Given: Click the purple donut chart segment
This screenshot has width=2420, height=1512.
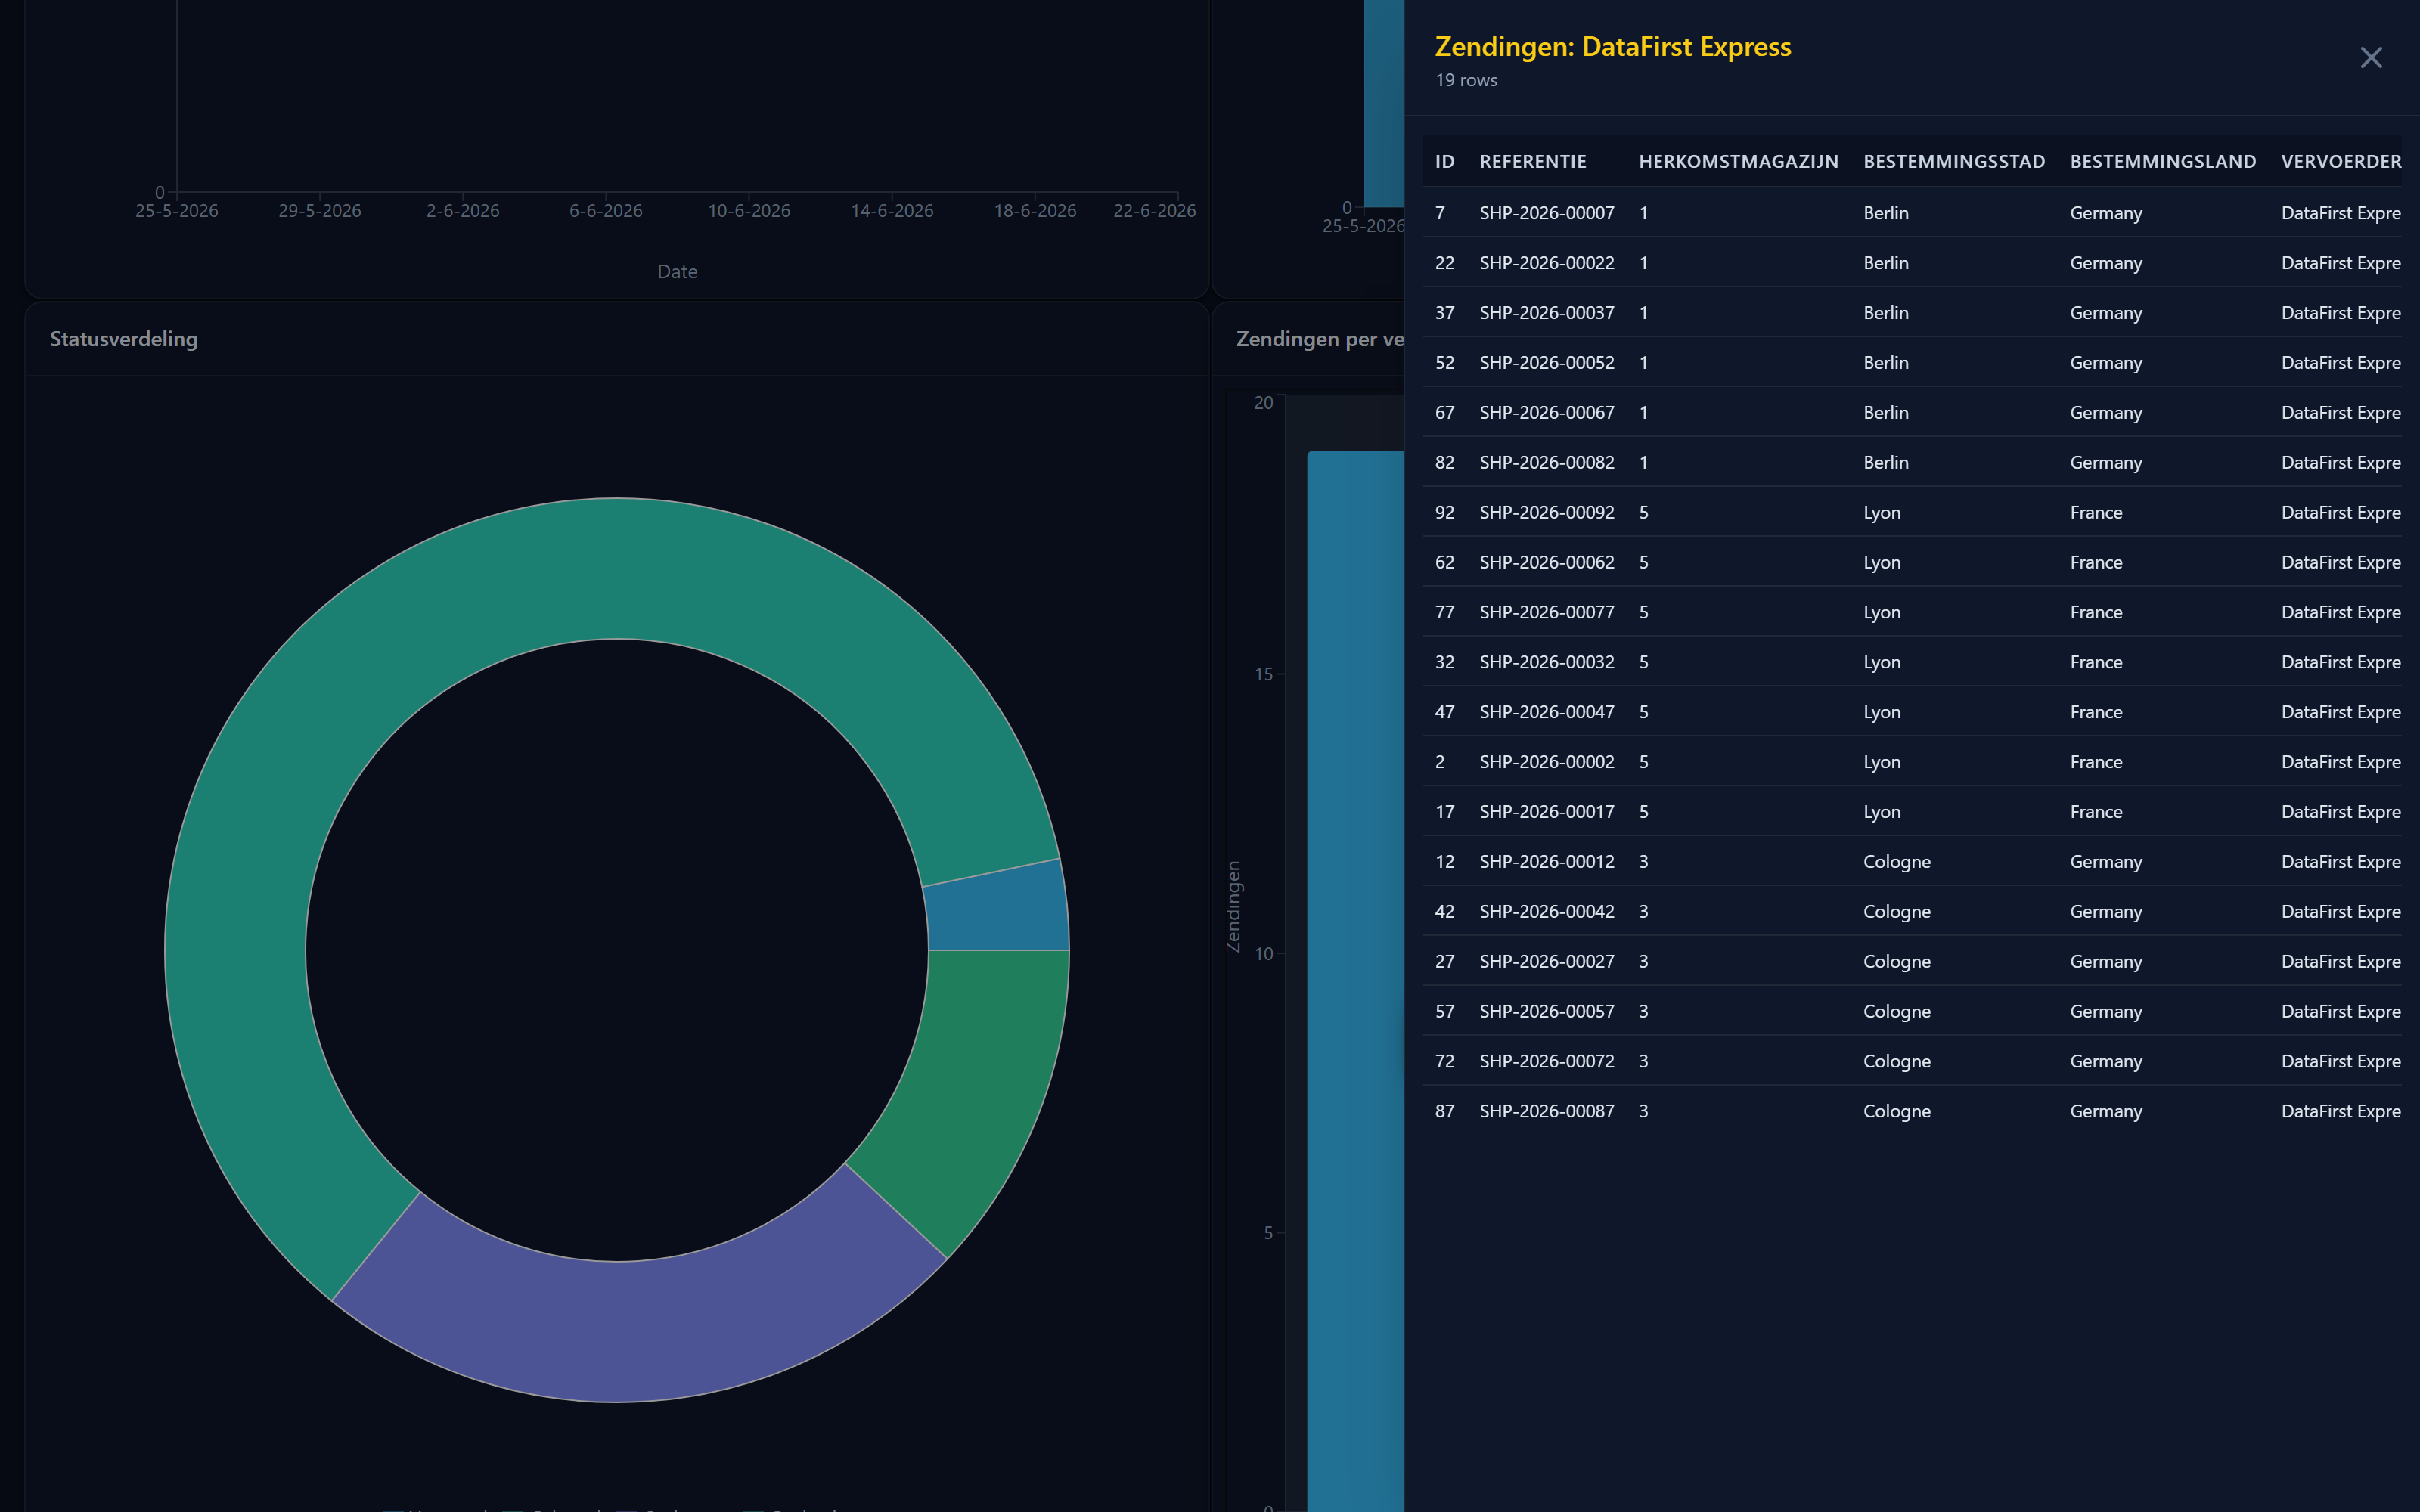Looking at the screenshot, I should 640,1320.
